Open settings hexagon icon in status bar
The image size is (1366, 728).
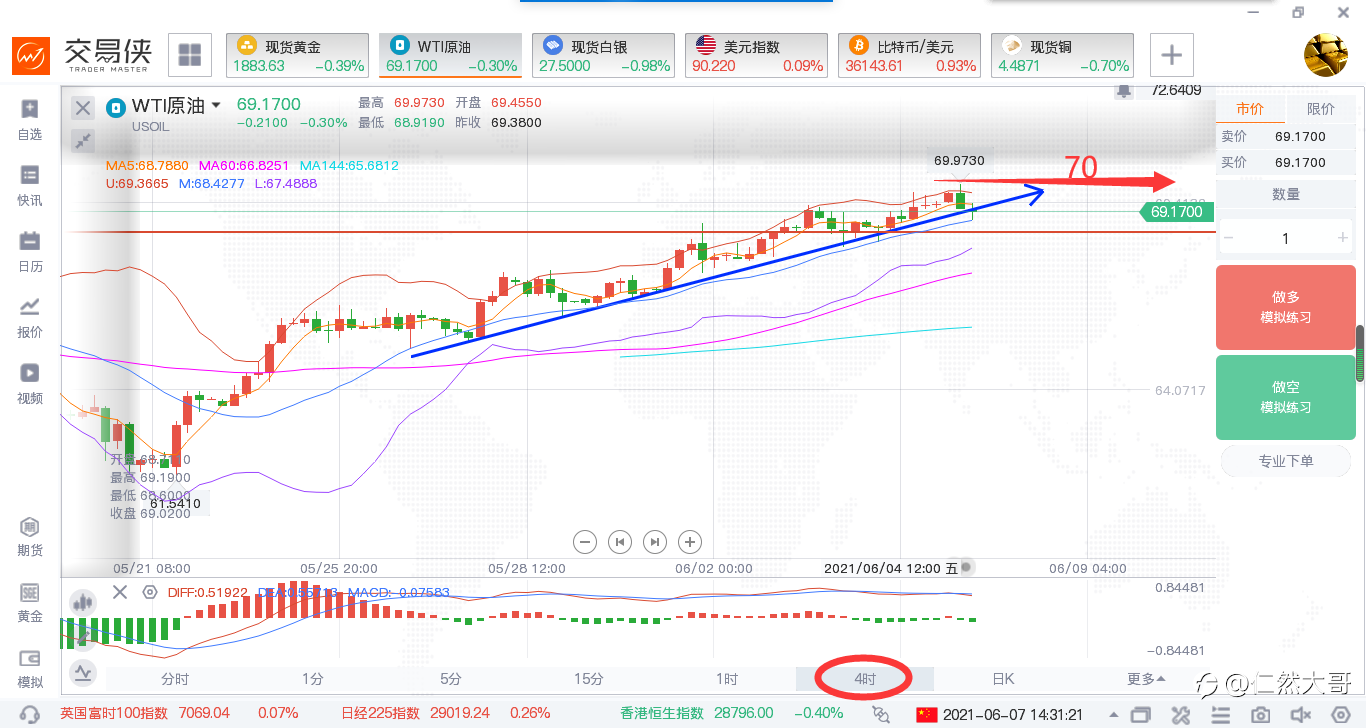(1341, 714)
